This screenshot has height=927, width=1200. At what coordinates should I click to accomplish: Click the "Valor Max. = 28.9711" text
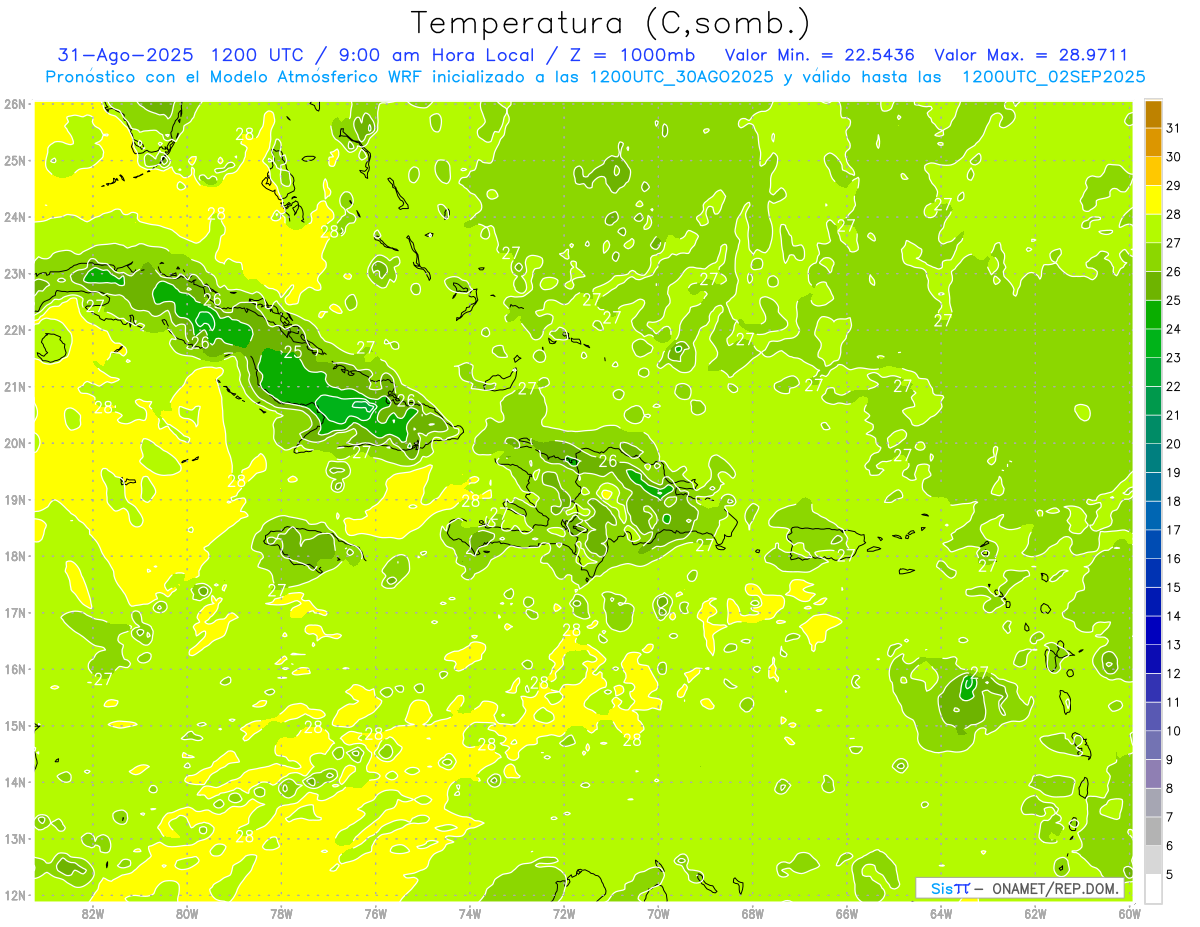point(1030,55)
